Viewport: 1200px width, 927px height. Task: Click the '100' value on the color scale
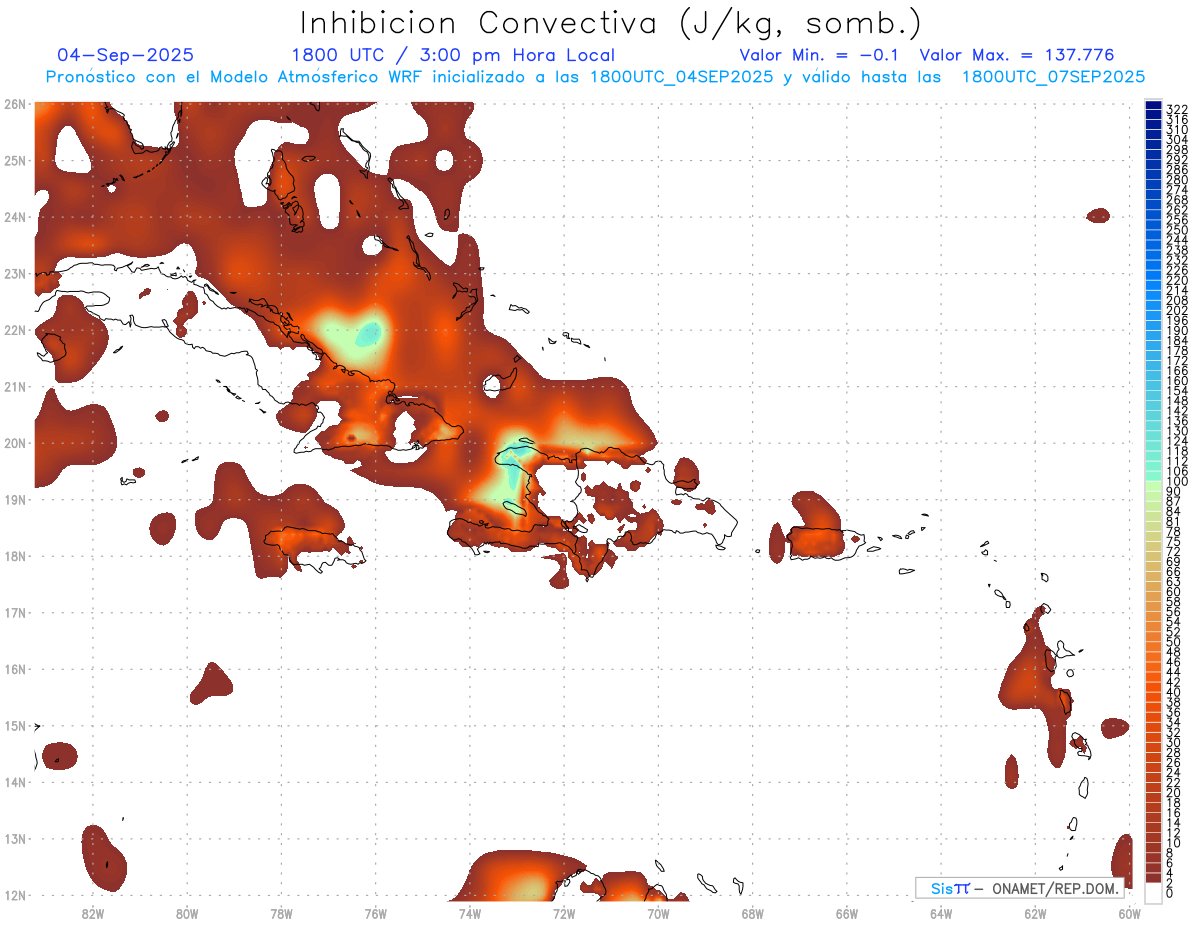[x=1177, y=482]
